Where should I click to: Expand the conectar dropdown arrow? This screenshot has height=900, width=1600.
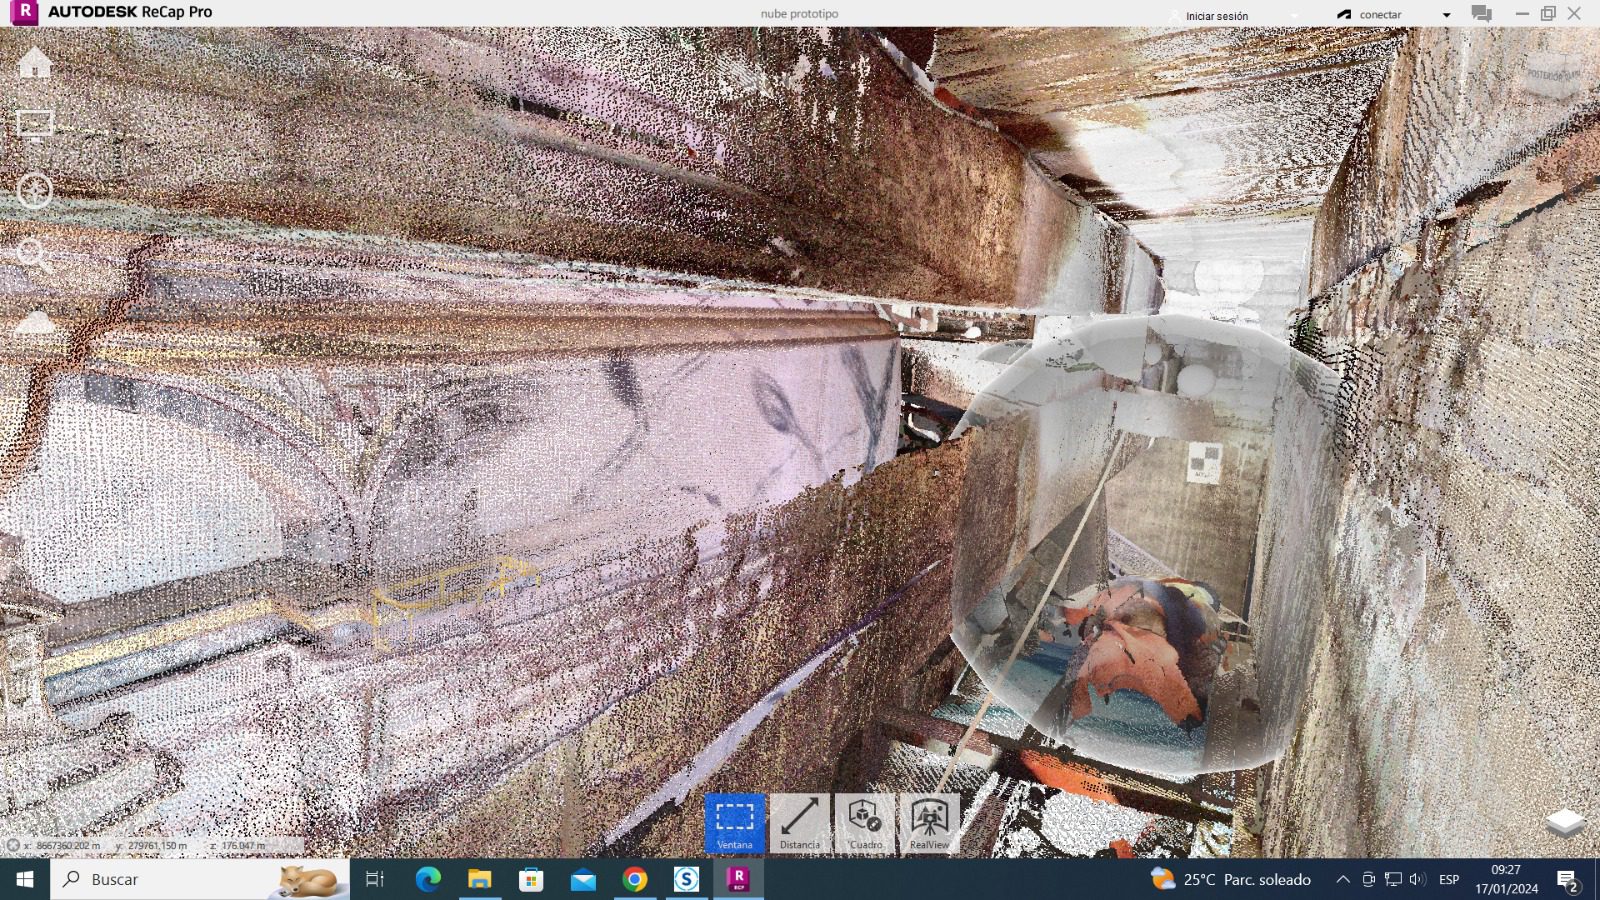[1446, 15]
